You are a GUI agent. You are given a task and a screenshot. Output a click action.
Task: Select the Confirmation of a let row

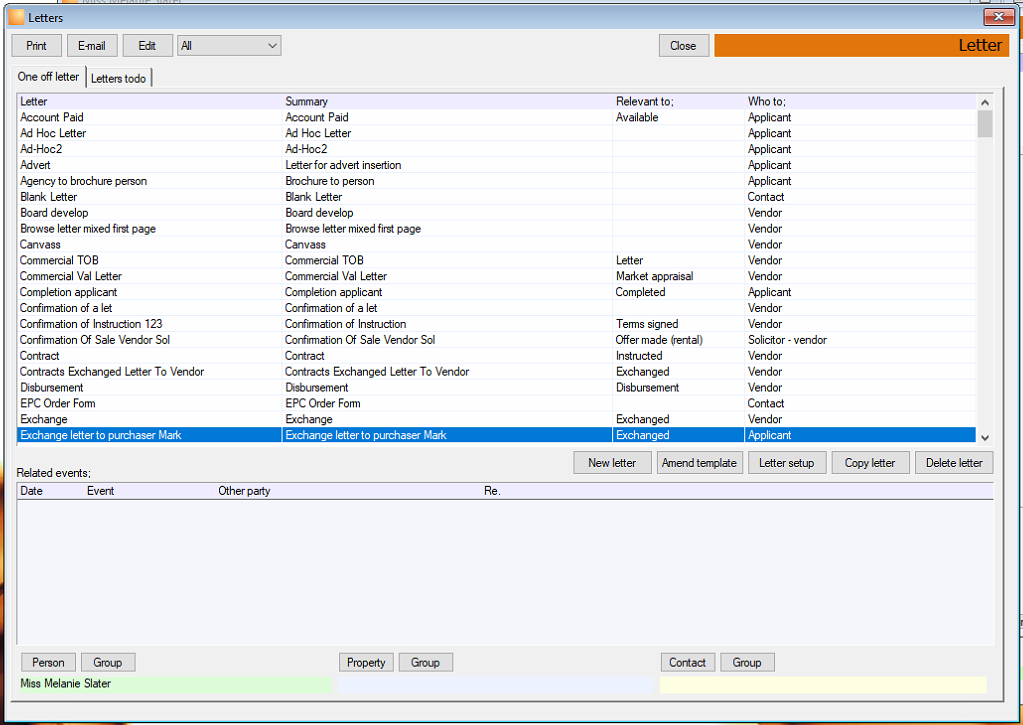point(496,308)
